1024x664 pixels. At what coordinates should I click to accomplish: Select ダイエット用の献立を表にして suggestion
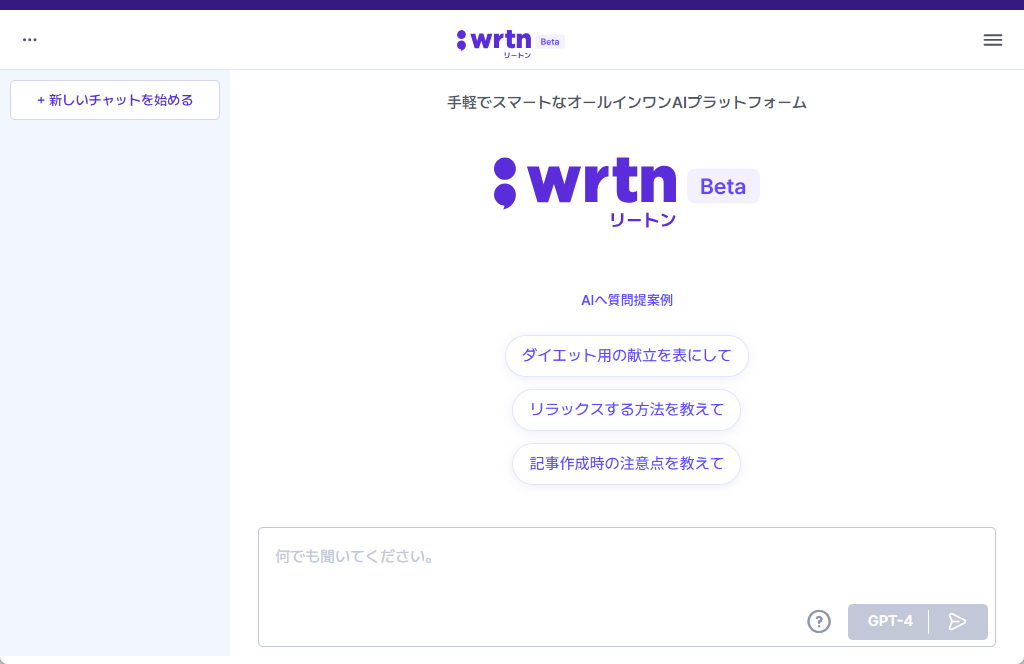pos(626,355)
